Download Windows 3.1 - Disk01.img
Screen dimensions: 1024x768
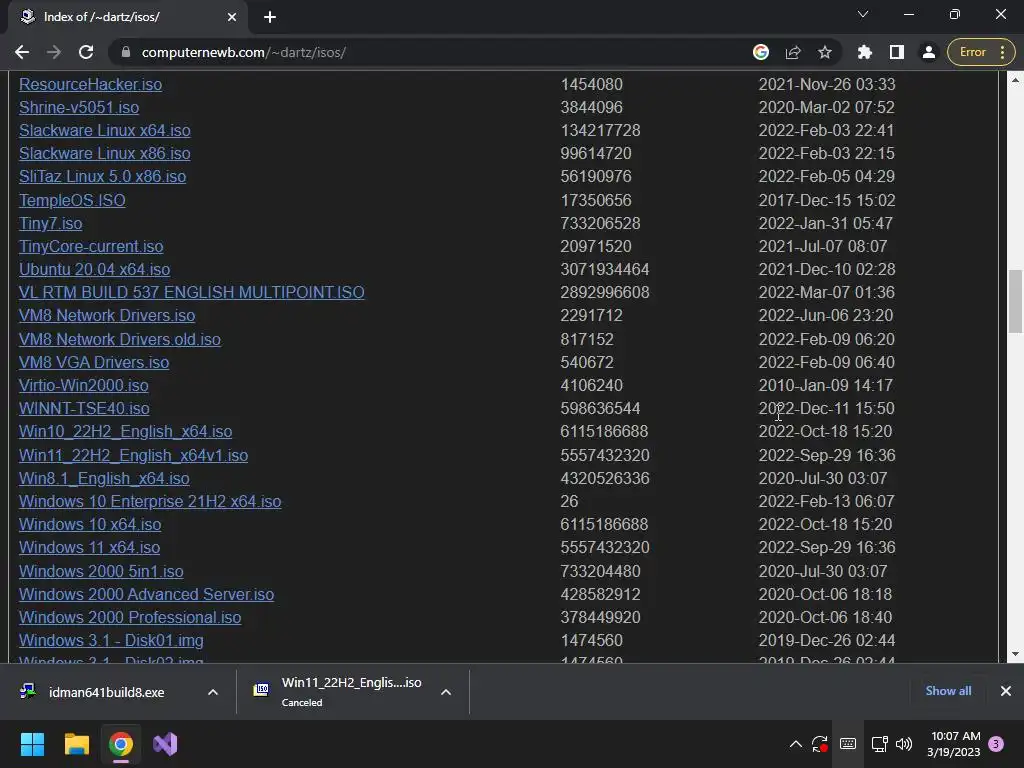tap(111, 640)
